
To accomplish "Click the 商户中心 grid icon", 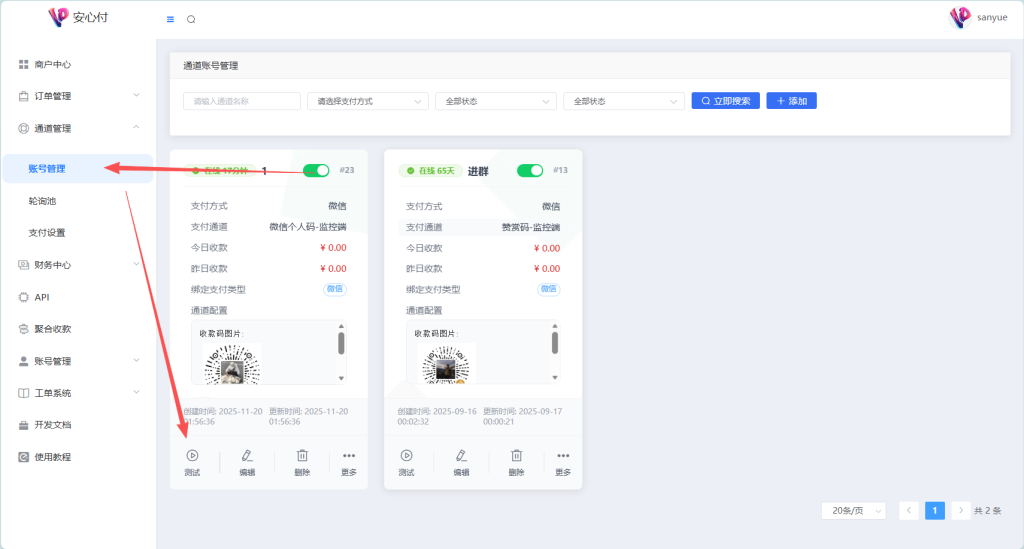I will (24, 64).
